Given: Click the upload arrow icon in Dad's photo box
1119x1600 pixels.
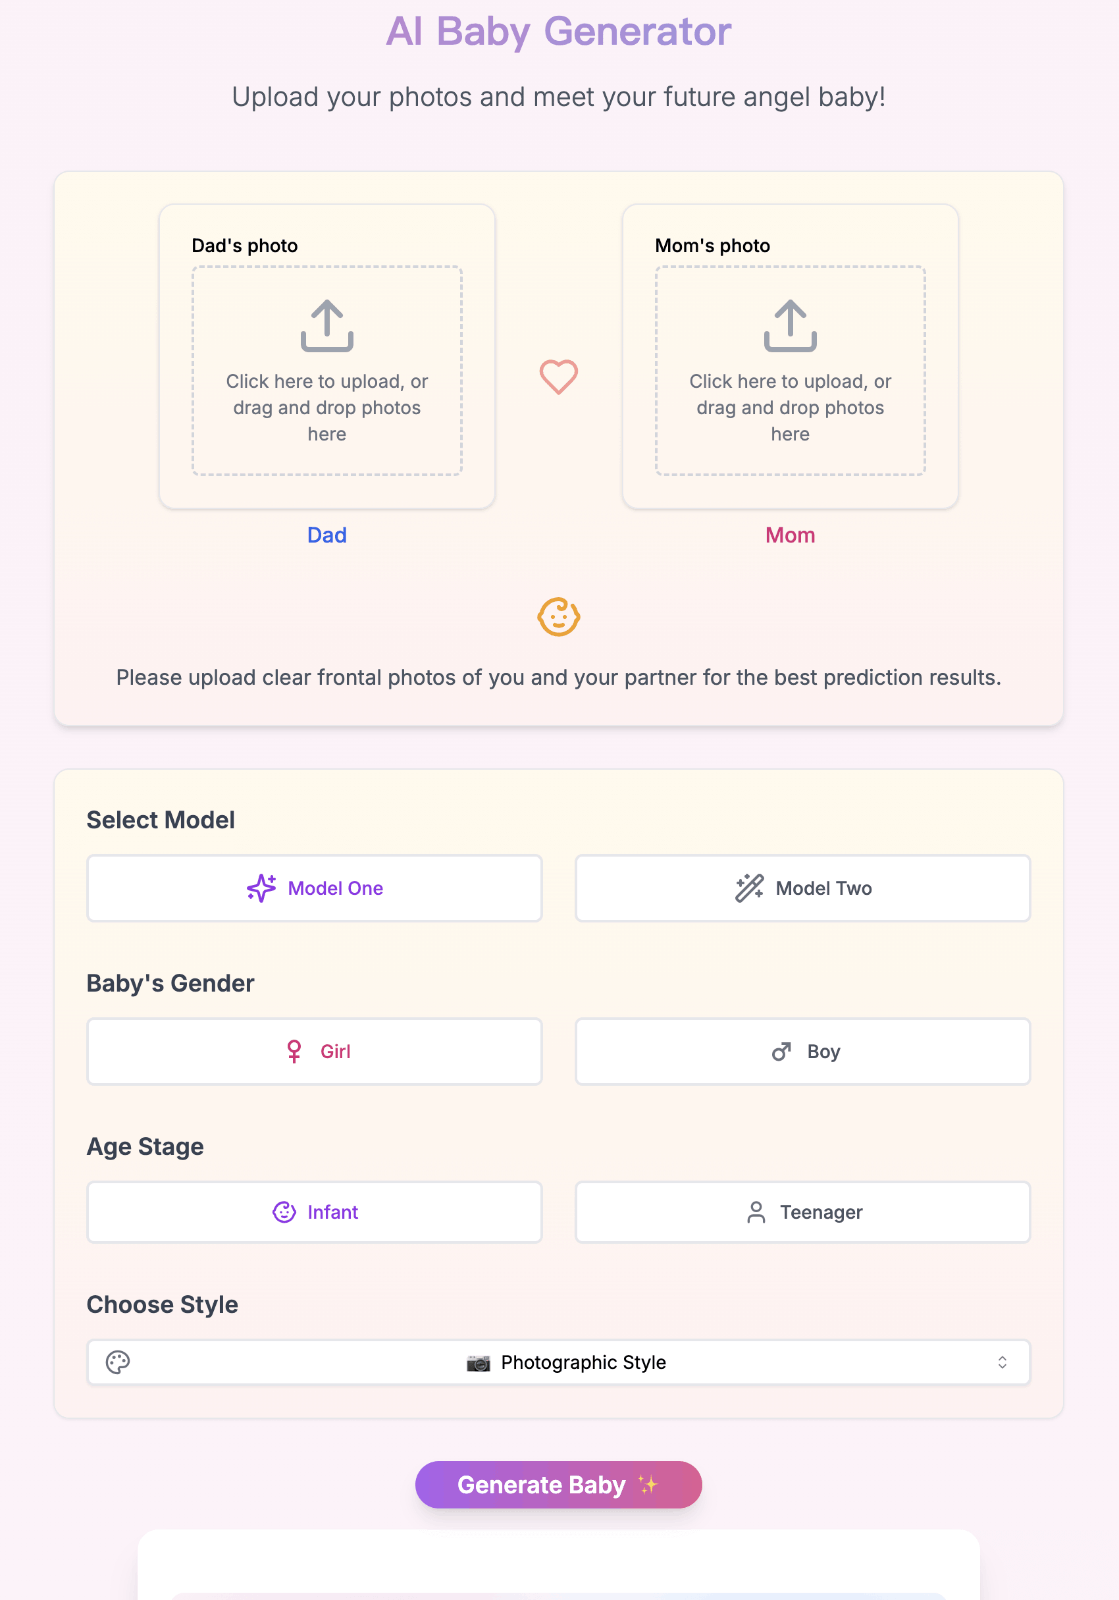Looking at the screenshot, I should point(327,326).
